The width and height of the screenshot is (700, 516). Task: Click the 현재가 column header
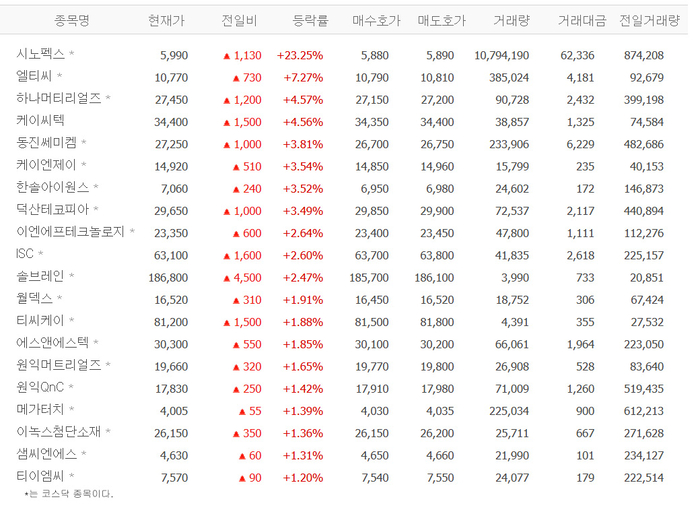click(166, 21)
